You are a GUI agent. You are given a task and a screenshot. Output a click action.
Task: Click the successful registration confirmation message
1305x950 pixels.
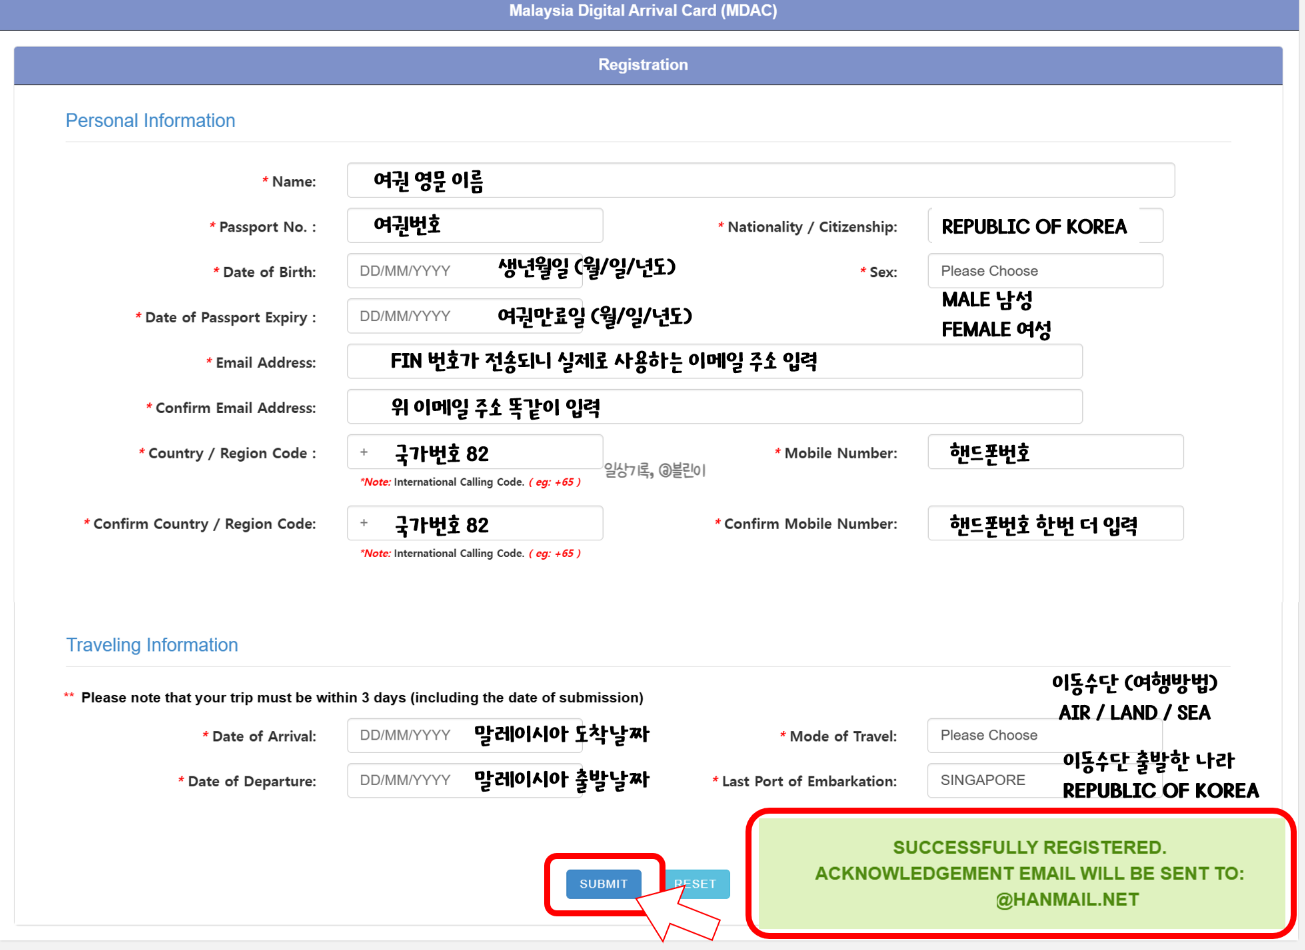click(x=1021, y=873)
